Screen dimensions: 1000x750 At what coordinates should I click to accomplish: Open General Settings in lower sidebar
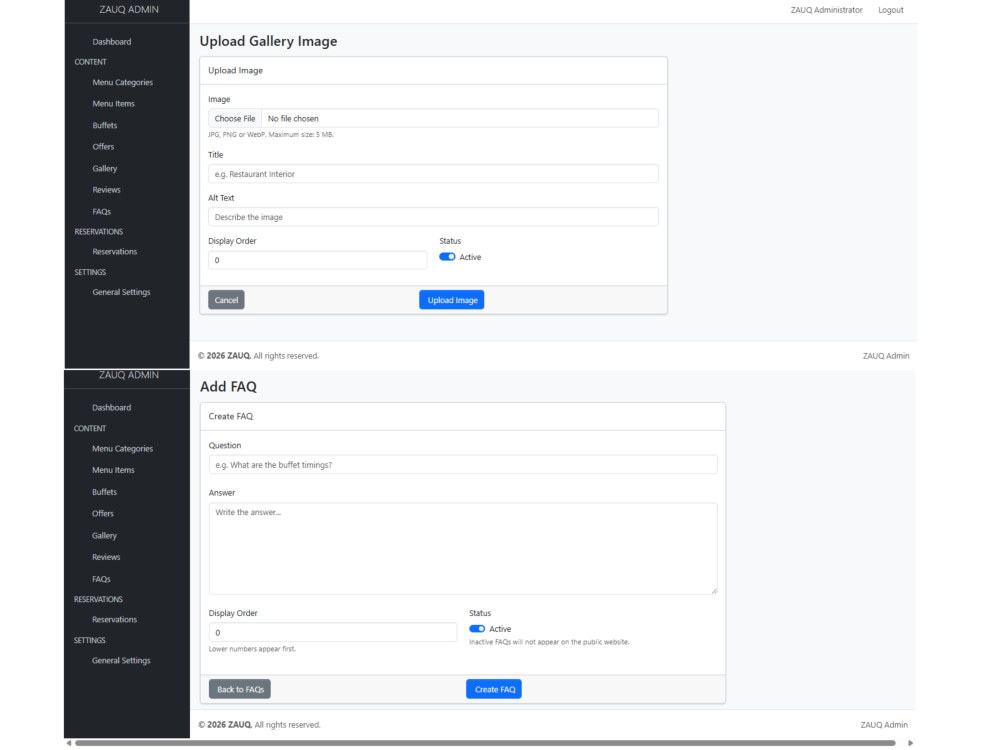[121, 661]
